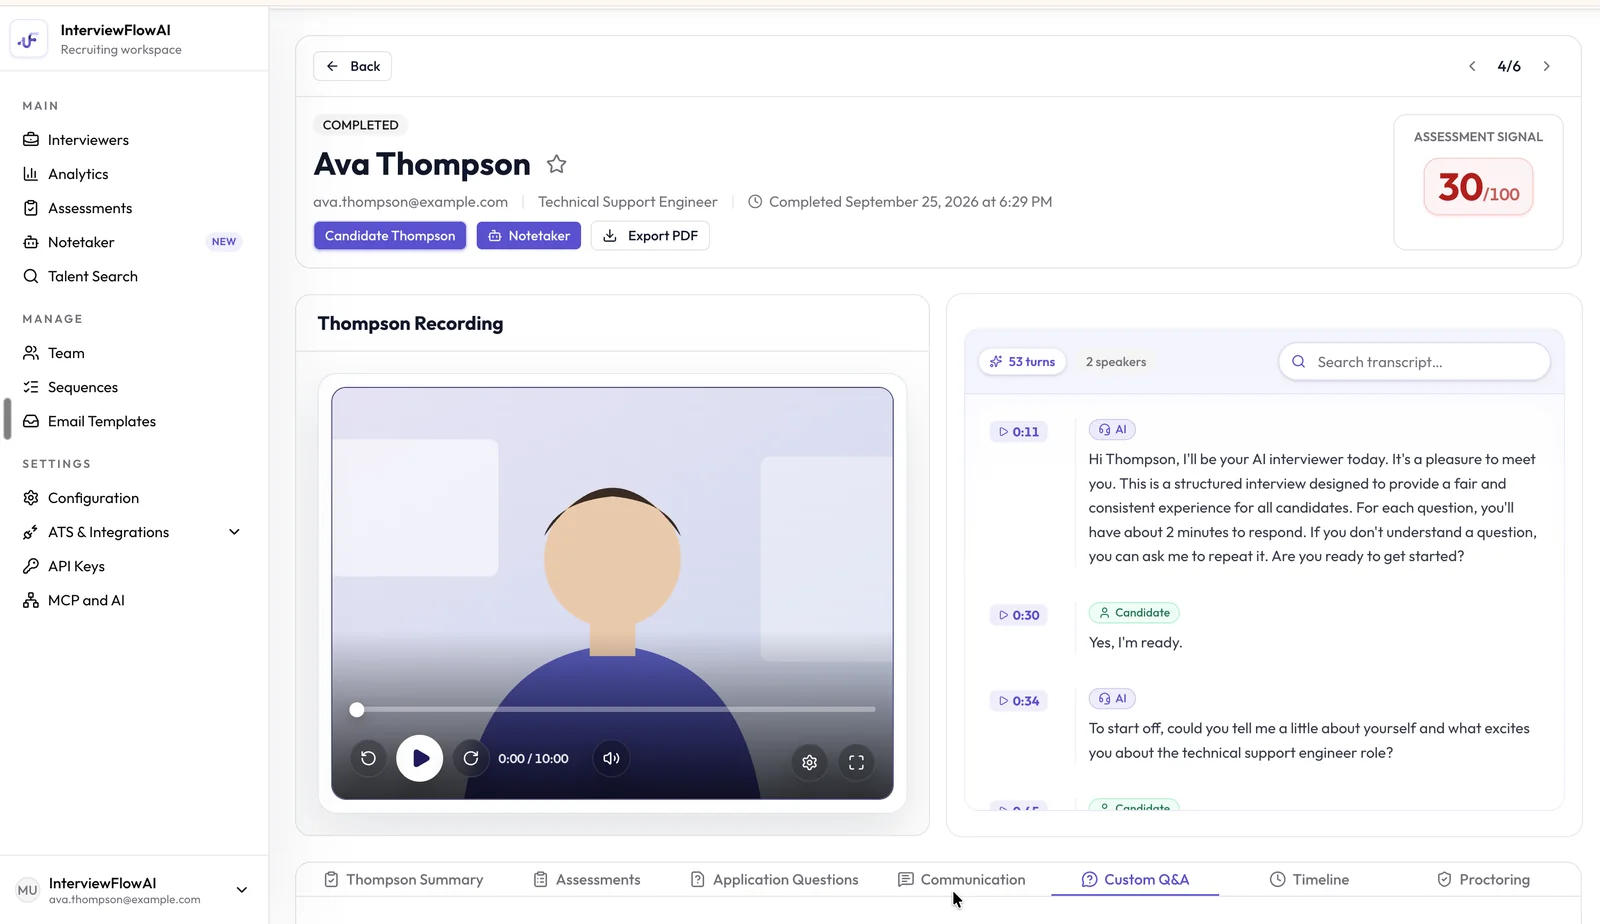The image size is (1600, 924).
Task: Rewind the recording
Action: click(x=368, y=759)
